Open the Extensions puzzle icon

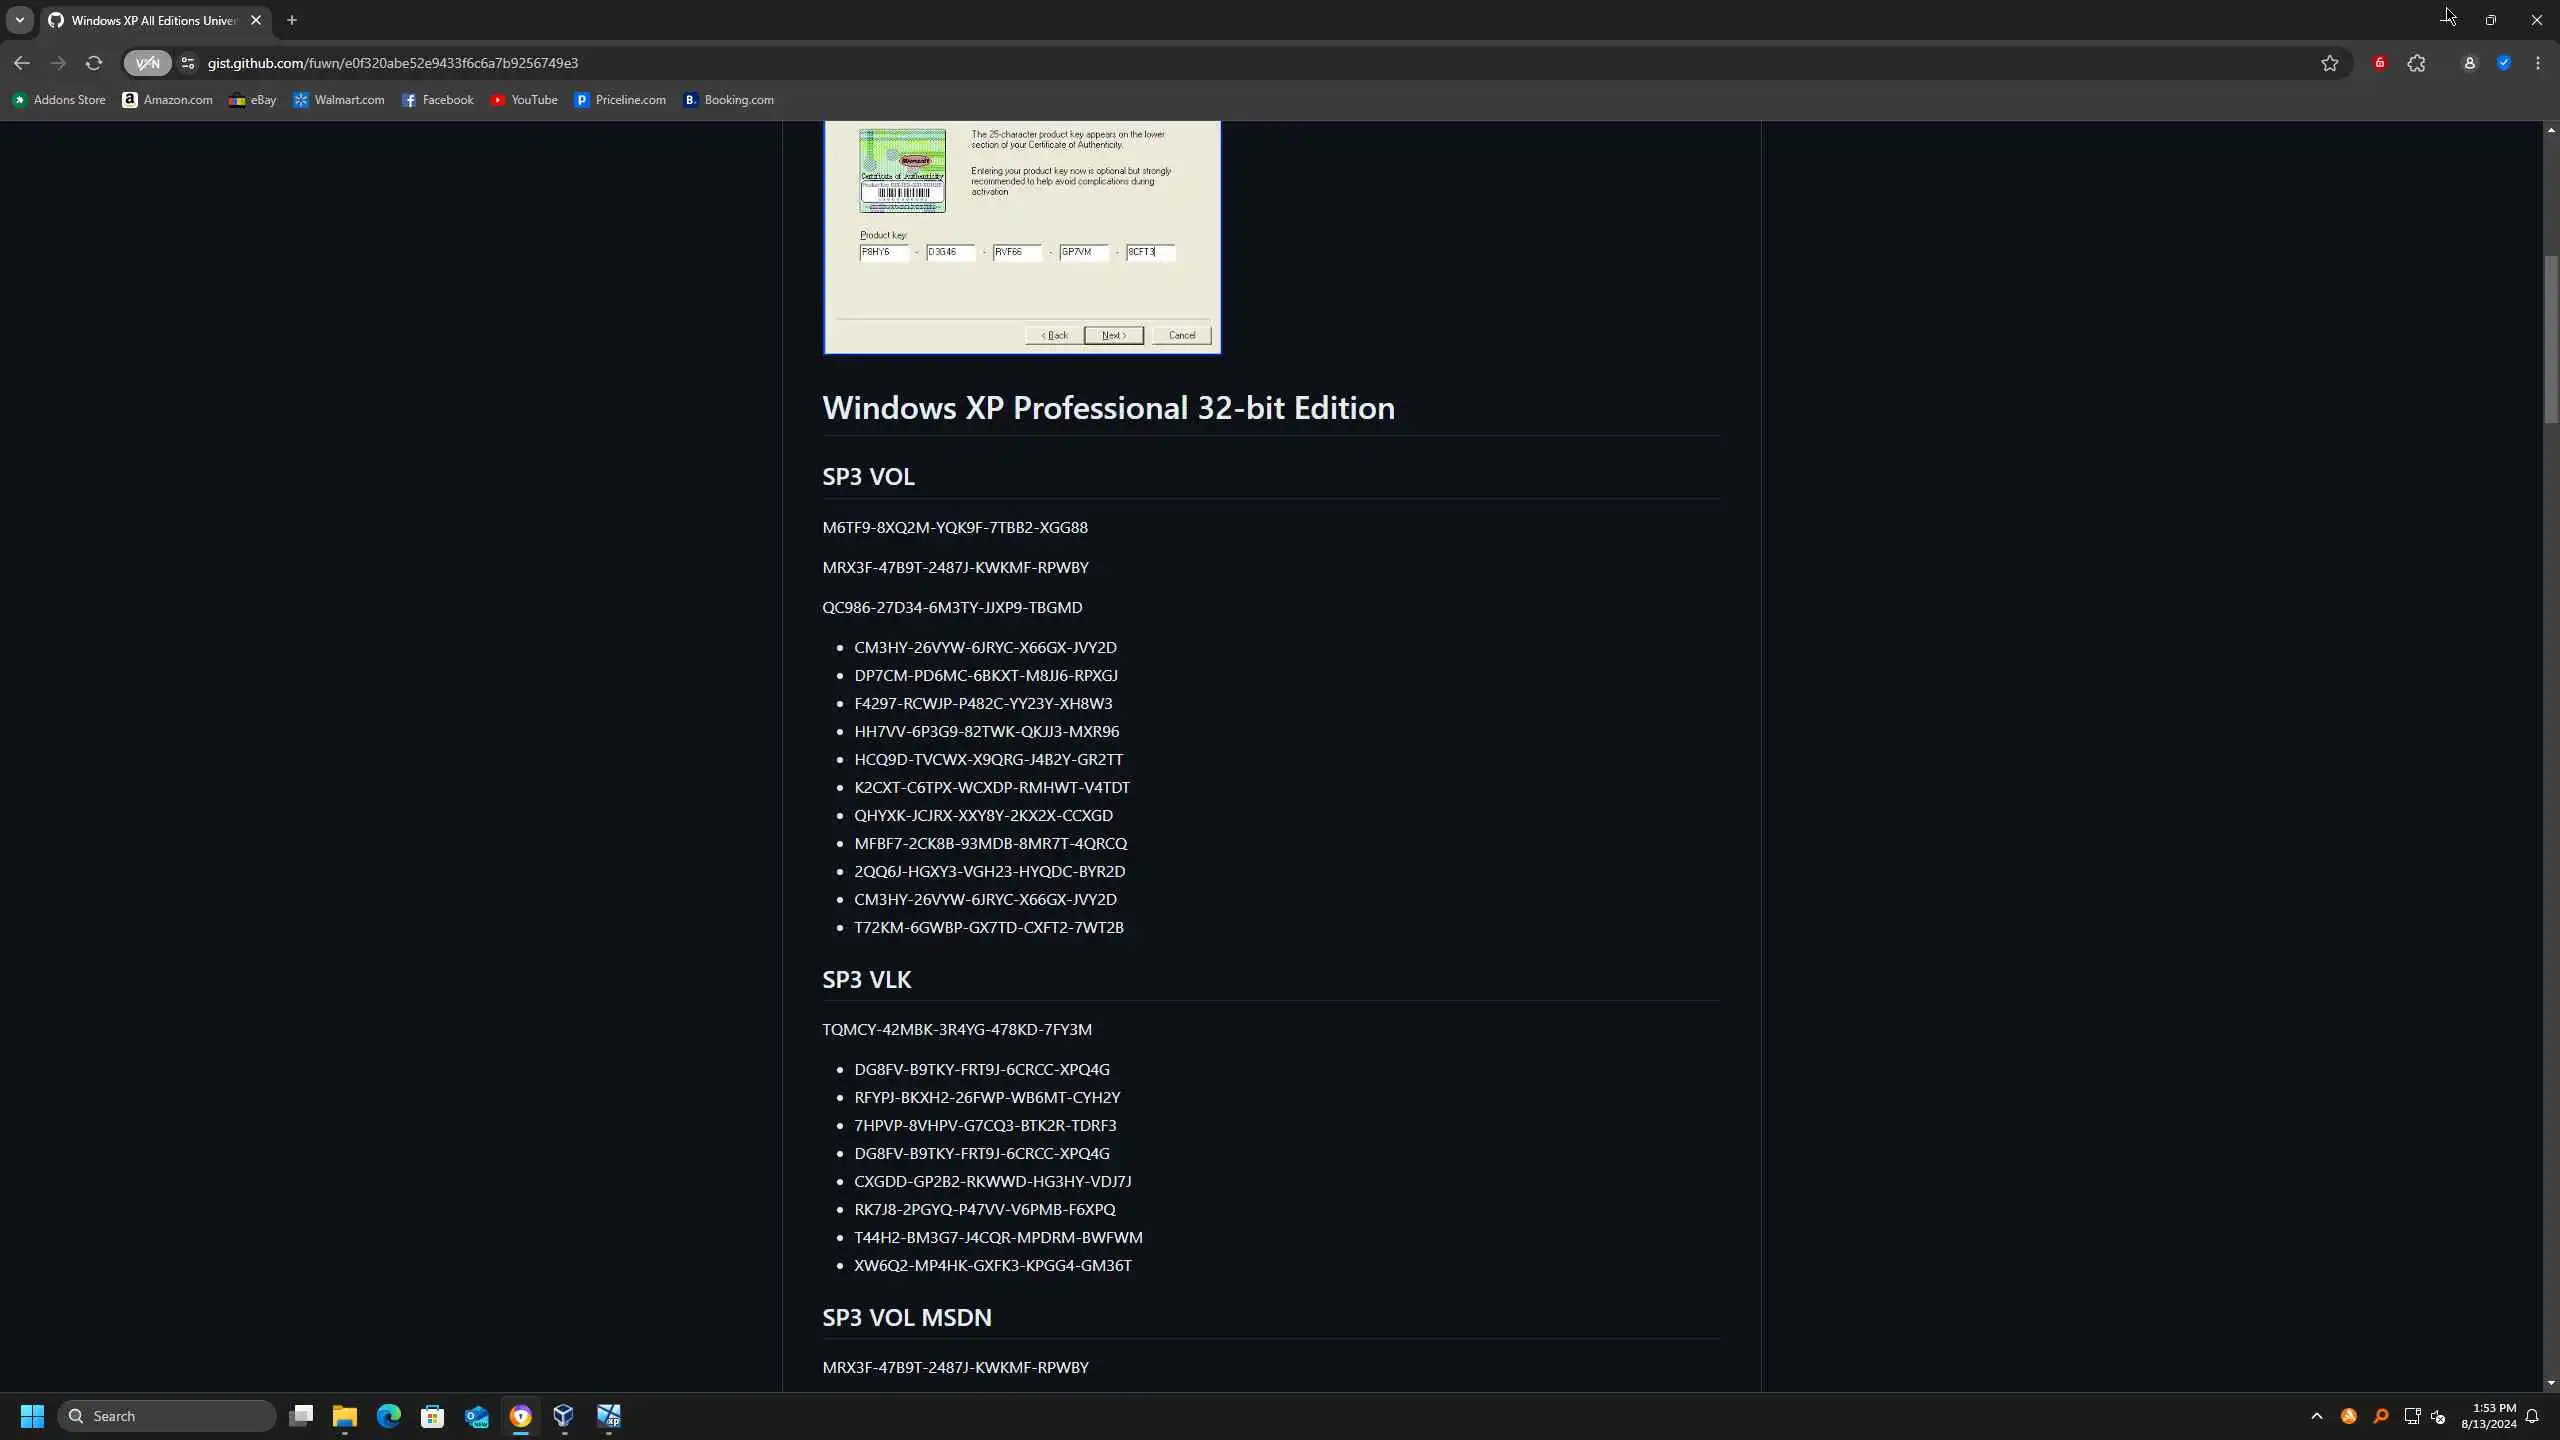click(x=2417, y=63)
